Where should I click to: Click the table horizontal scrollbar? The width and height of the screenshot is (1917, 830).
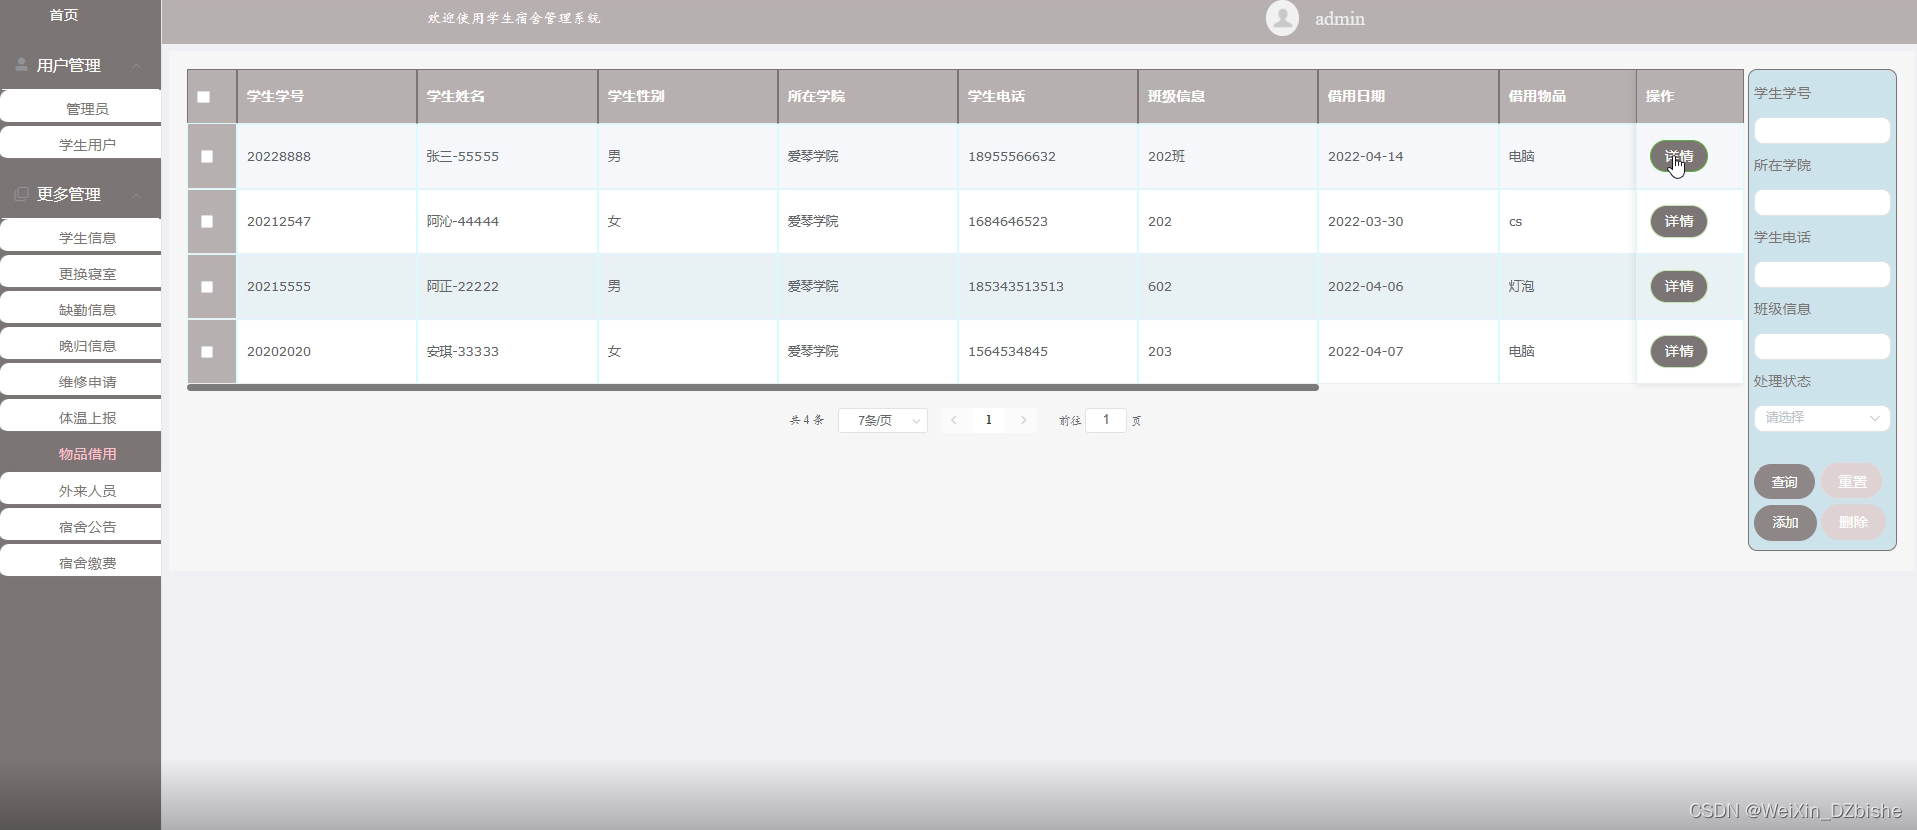click(x=753, y=387)
